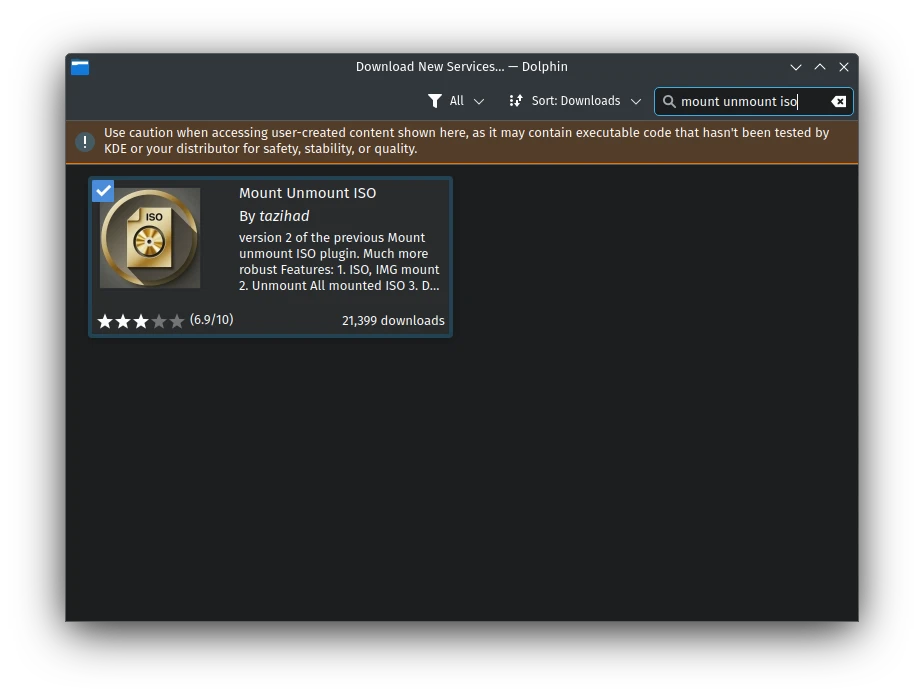Image resolution: width=924 pixels, height=699 pixels.
Task: Click the funnel filter icon
Action: pos(435,101)
